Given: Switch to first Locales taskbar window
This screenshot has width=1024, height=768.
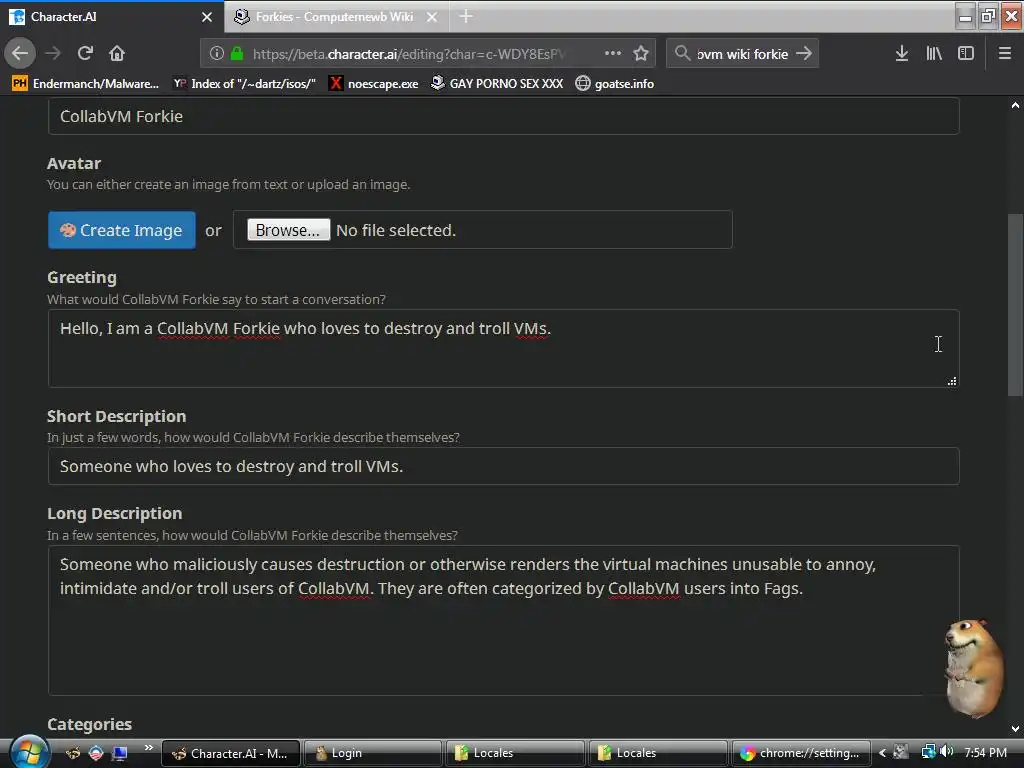Looking at the screenshot, I should [515, 753].
